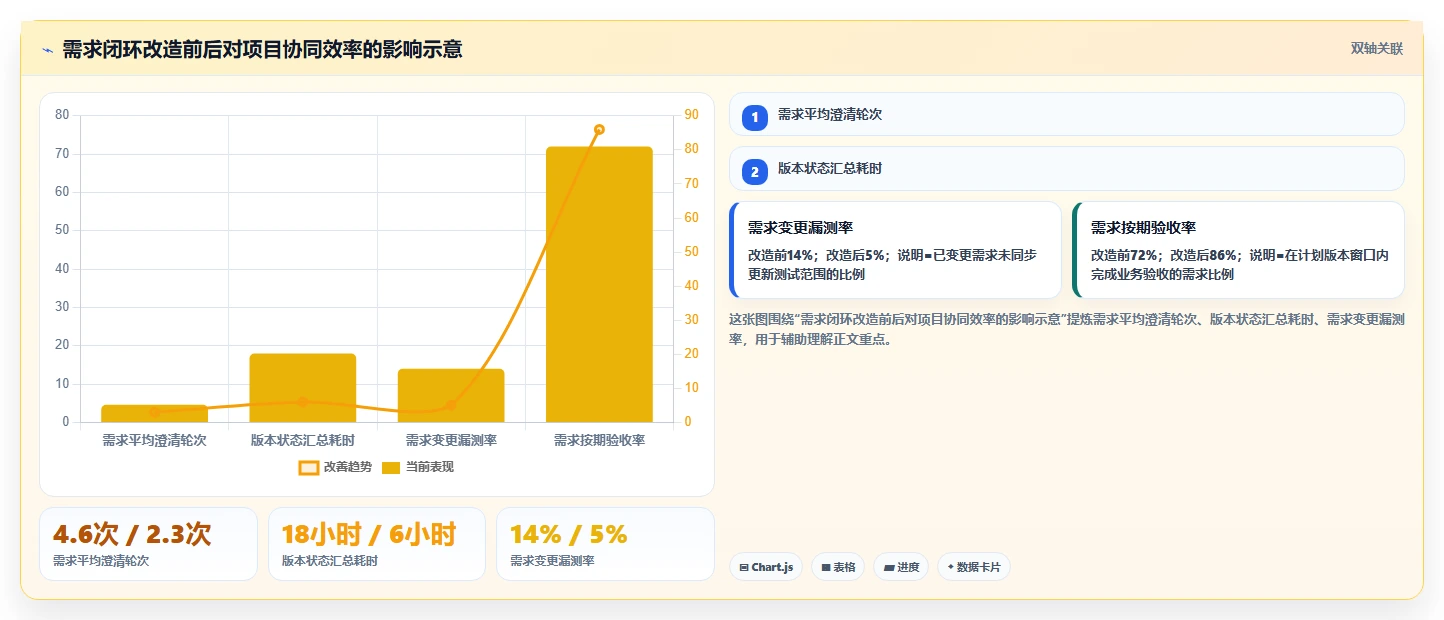Click the x-axis label 需求平均澄清轮次
Screen dimensions: 1444x620
pos(154,440)
